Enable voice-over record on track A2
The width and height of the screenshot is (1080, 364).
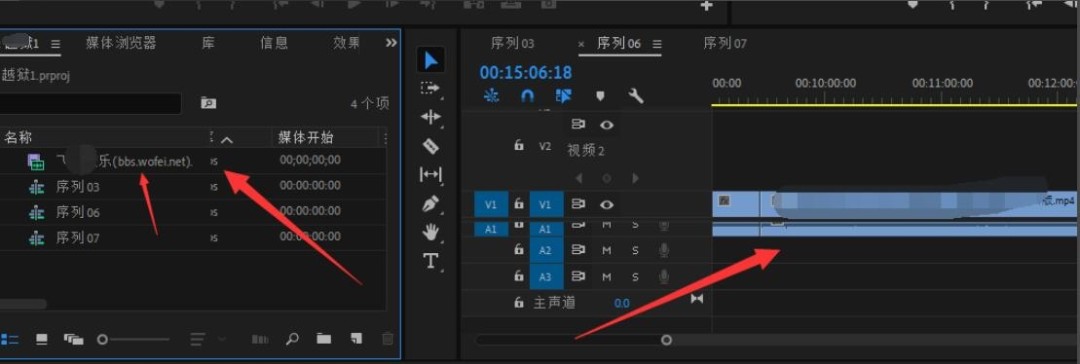664,250
